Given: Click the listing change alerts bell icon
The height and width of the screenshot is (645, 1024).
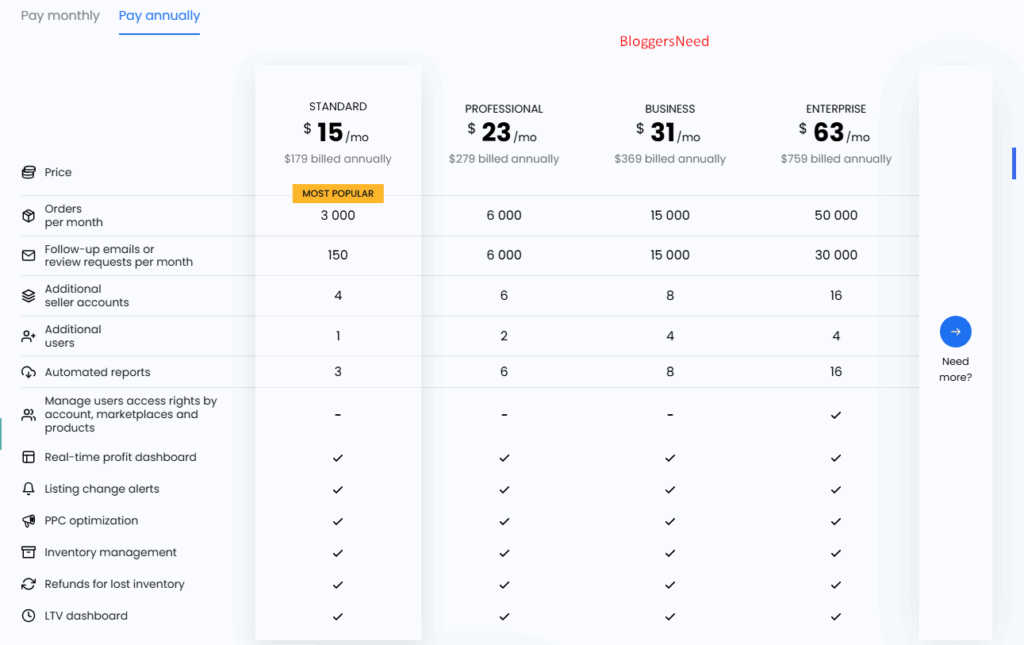Looking at the screenshot, I should (x=28, y=489).
